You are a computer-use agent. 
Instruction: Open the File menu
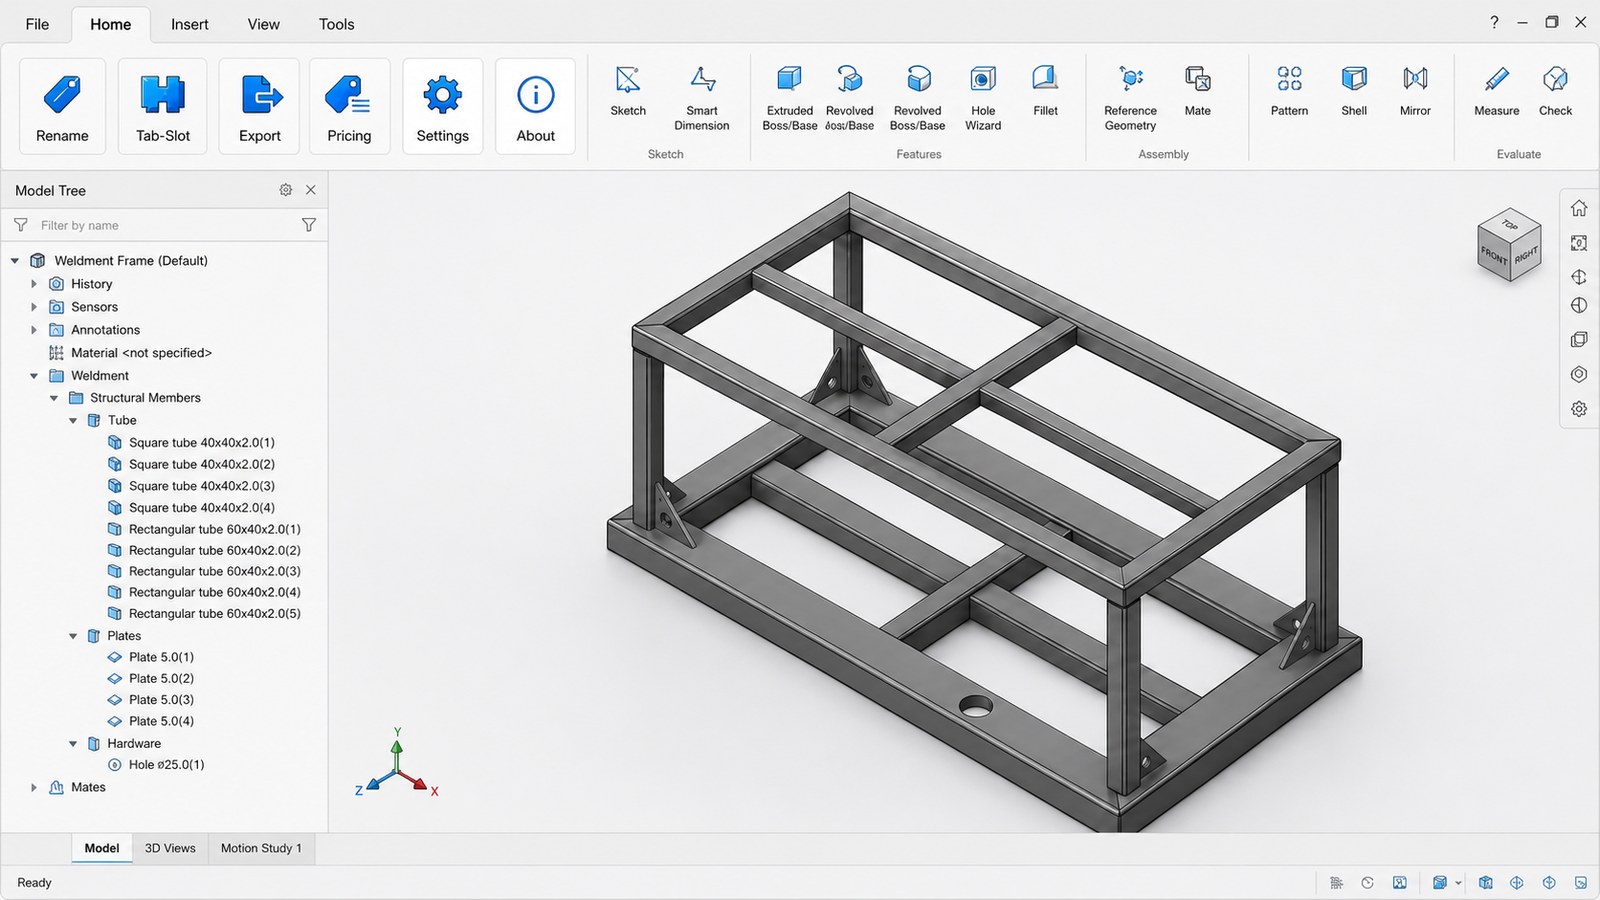37,24
